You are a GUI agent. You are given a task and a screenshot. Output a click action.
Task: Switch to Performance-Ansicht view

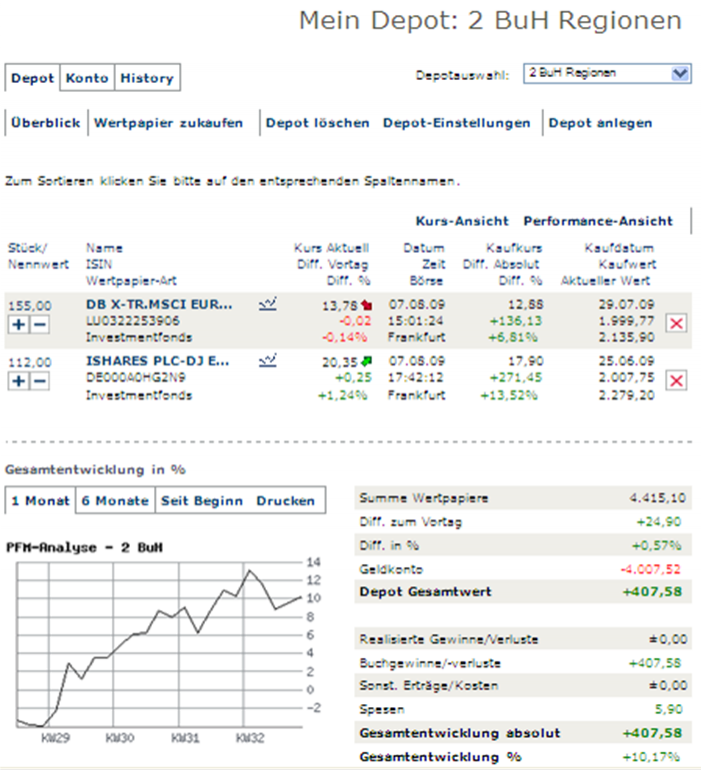(x=598, y=221)
